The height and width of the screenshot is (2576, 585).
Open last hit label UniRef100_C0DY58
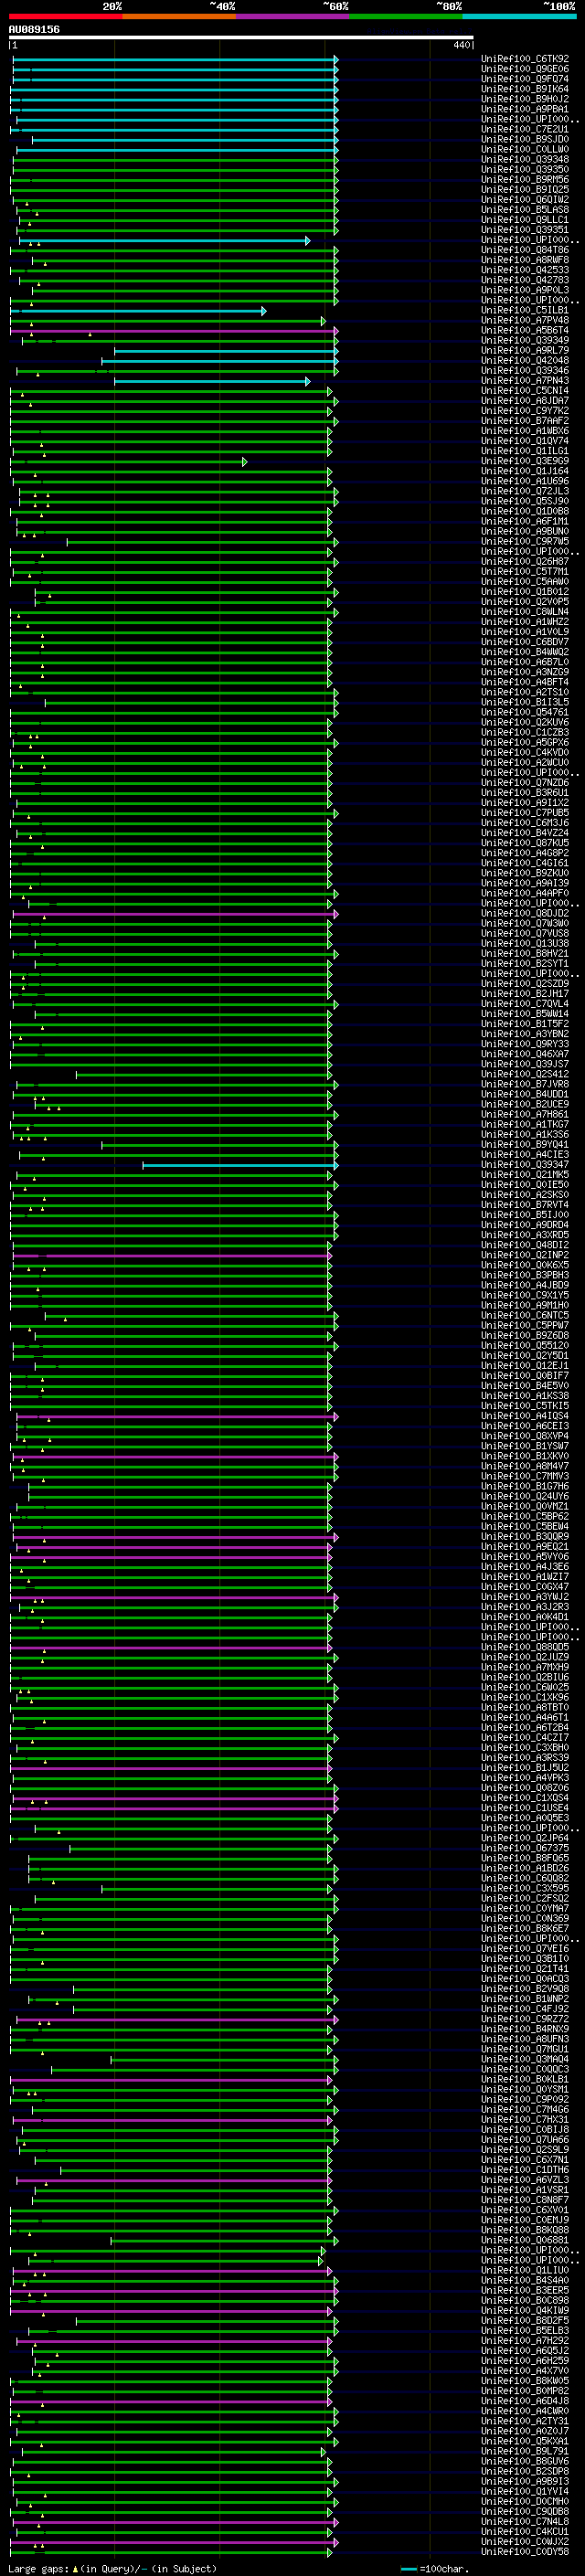point(525,2551)
